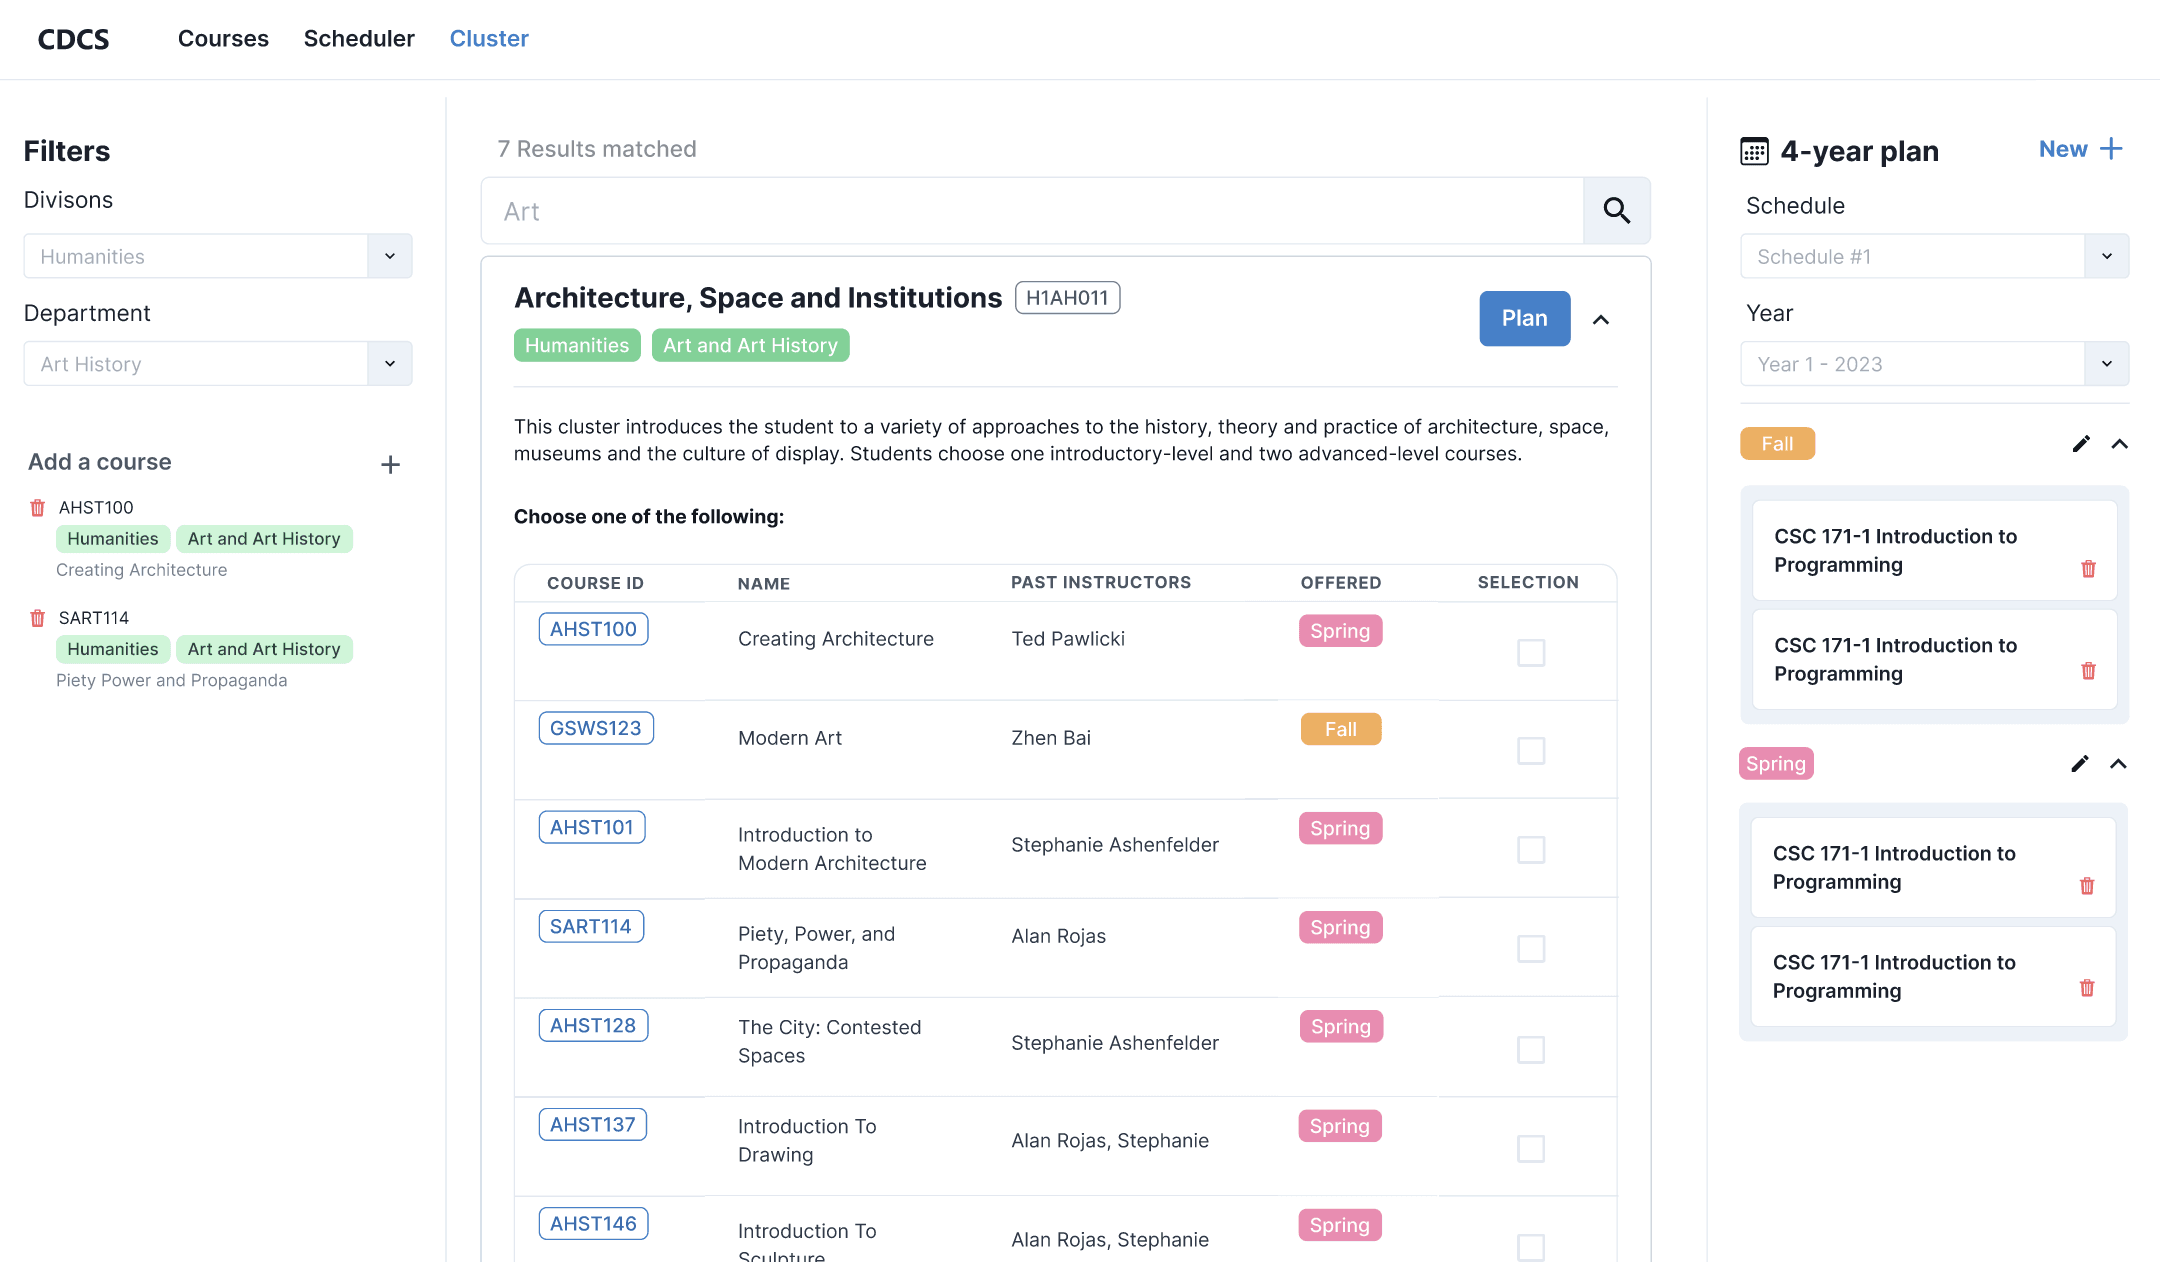This screenshot has height=1262, width=2160.
Task: Open the Humanities divisions dropdown
Action: coord(218,256)
